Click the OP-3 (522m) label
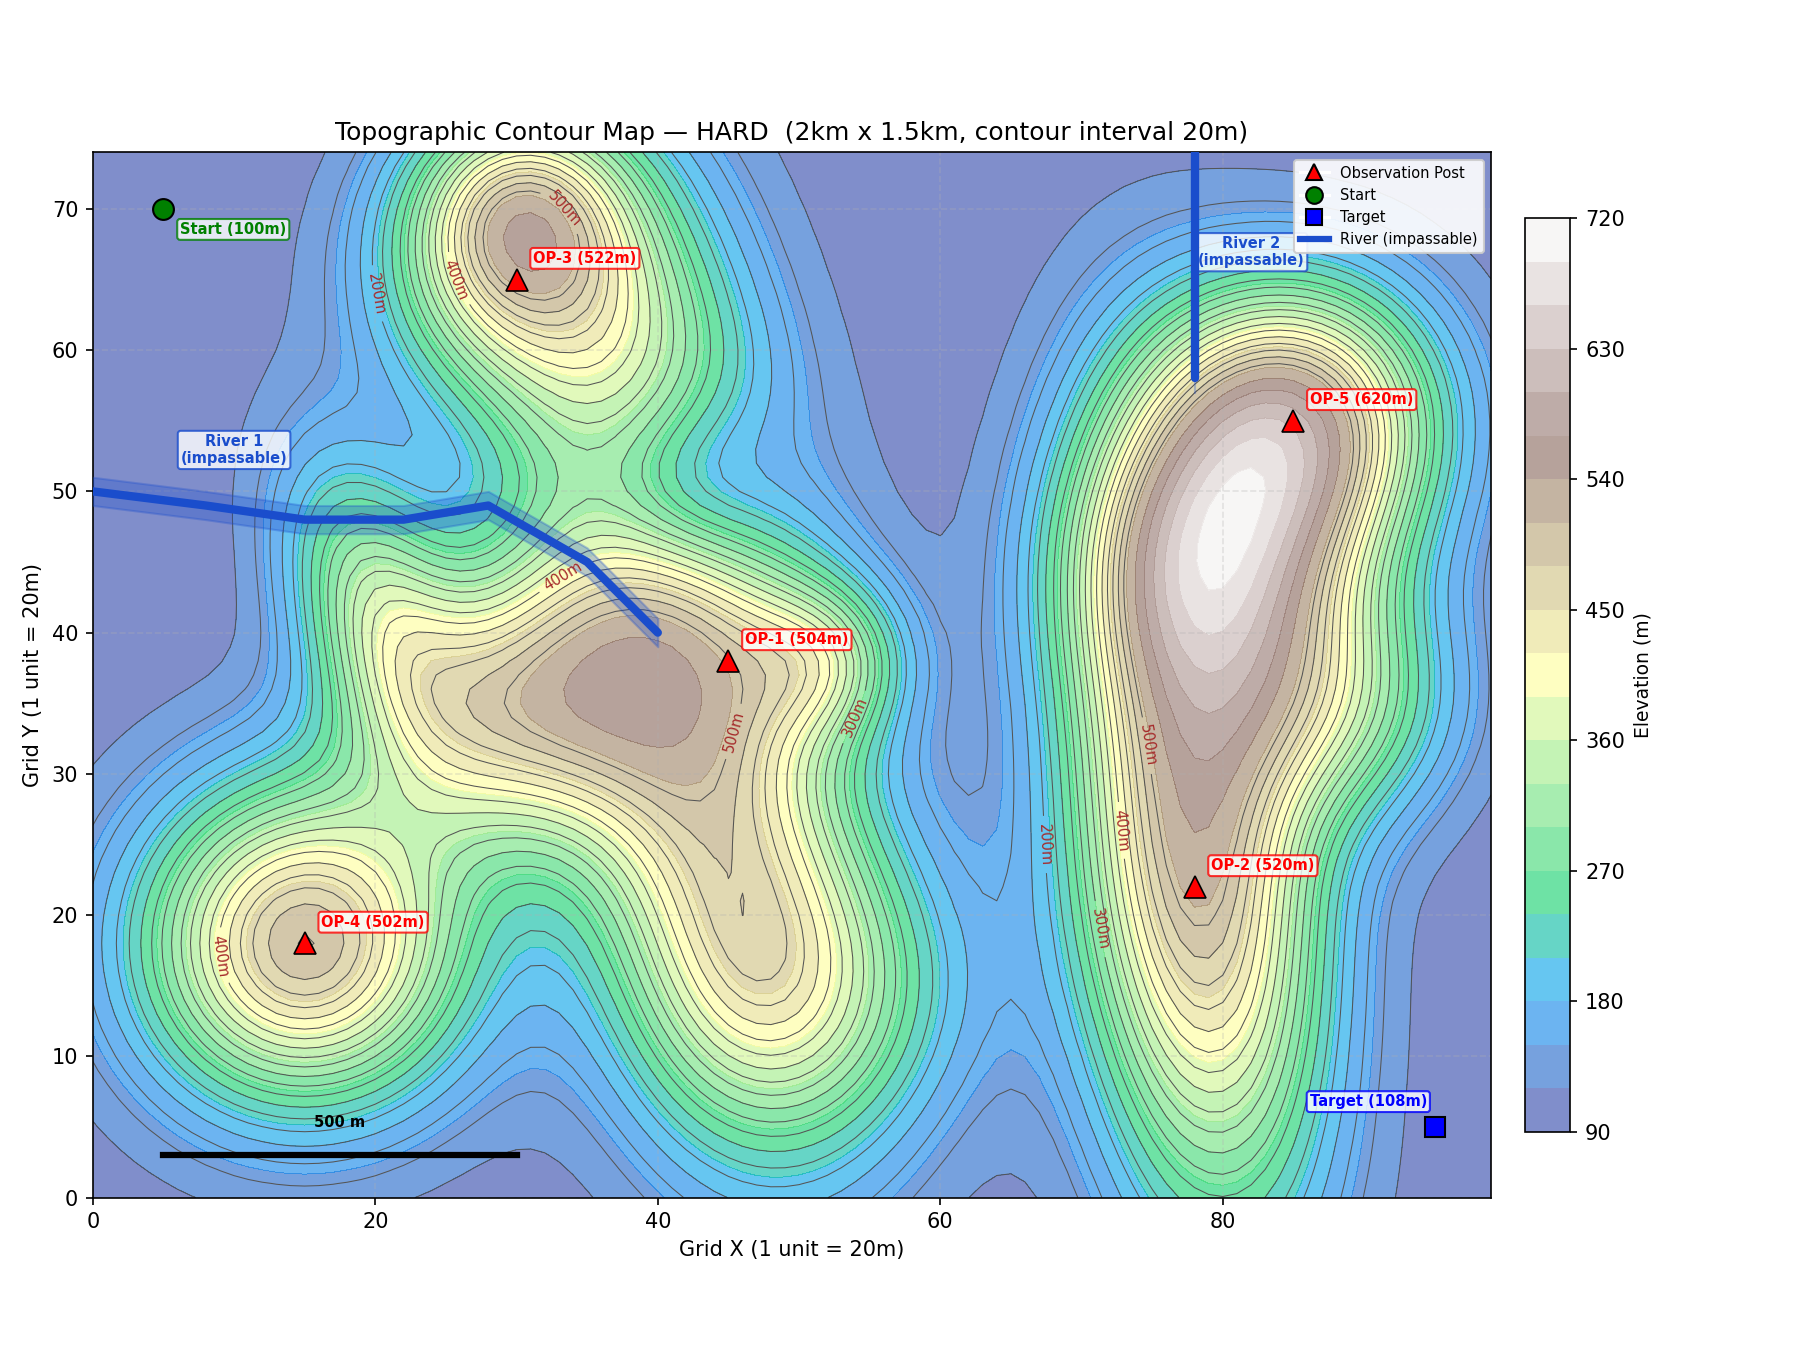Viewport: 1800px width, 1350px height. click(x=584, y=258)
